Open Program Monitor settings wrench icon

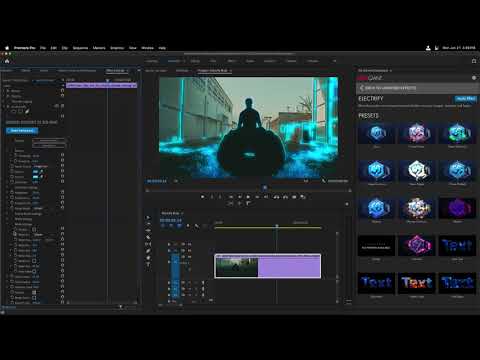click(323, 181)
